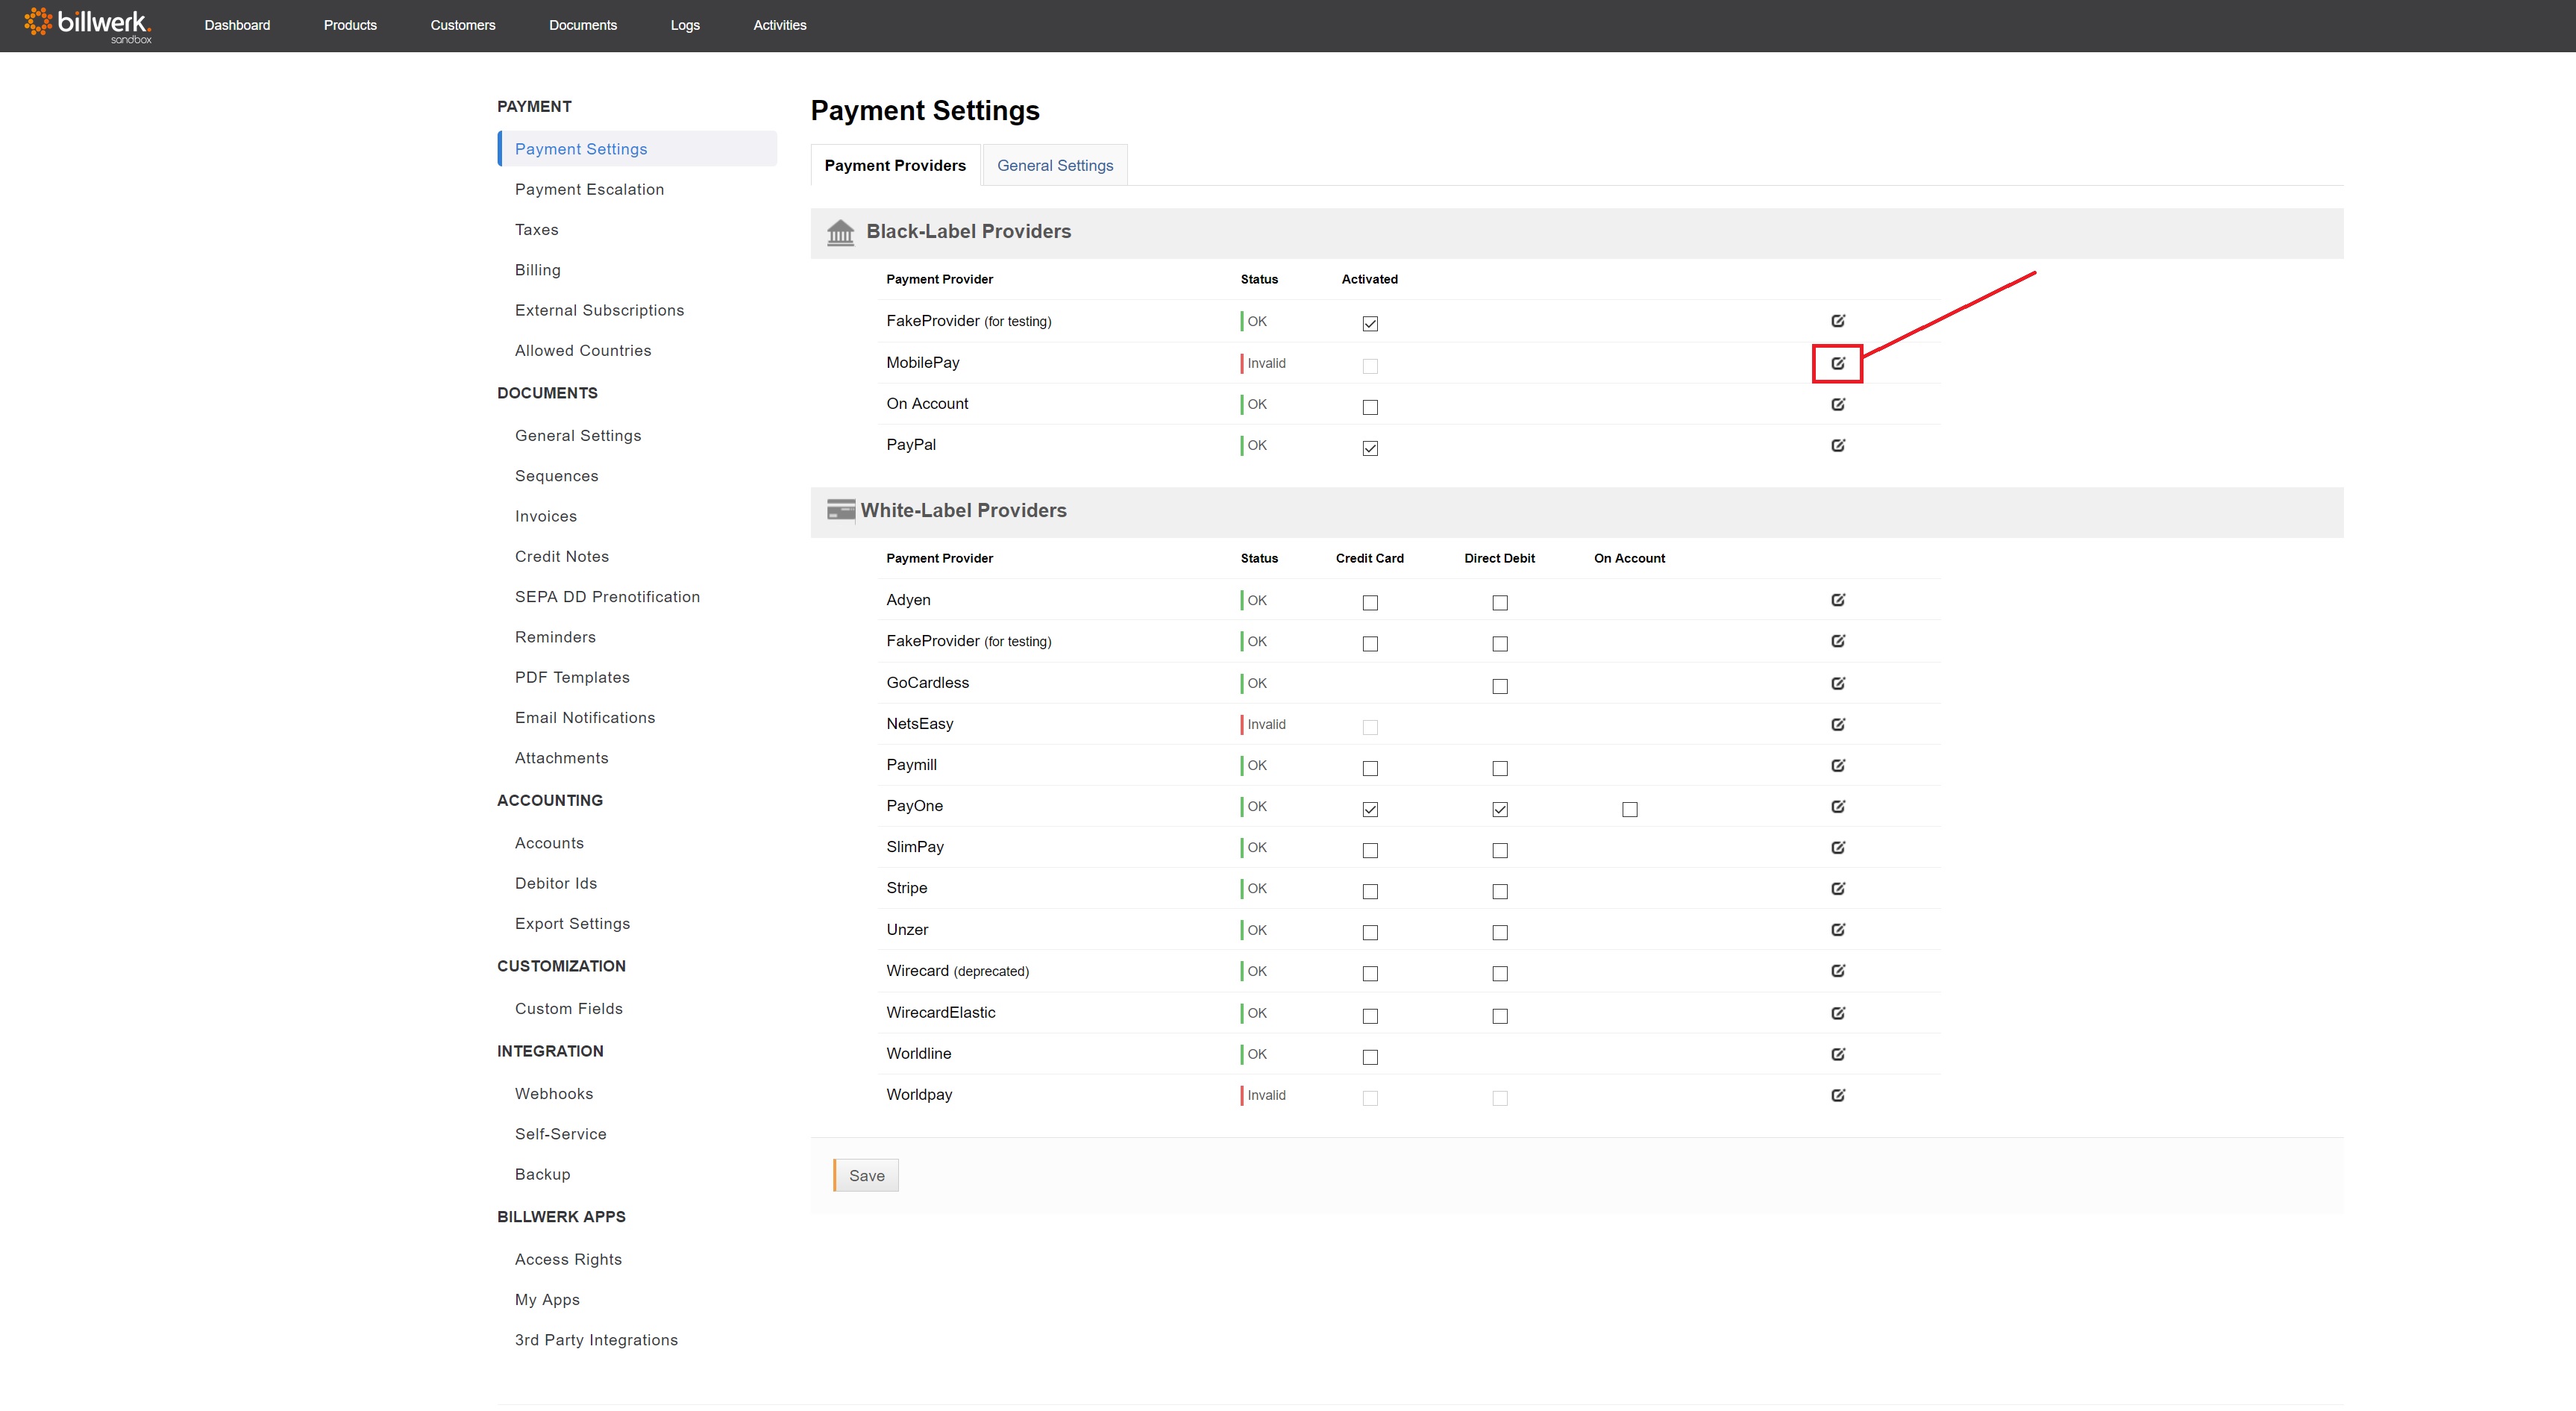Open Activities in top navigation
The height and width of the screenshot is (1411, 2576).
point(780,25)
